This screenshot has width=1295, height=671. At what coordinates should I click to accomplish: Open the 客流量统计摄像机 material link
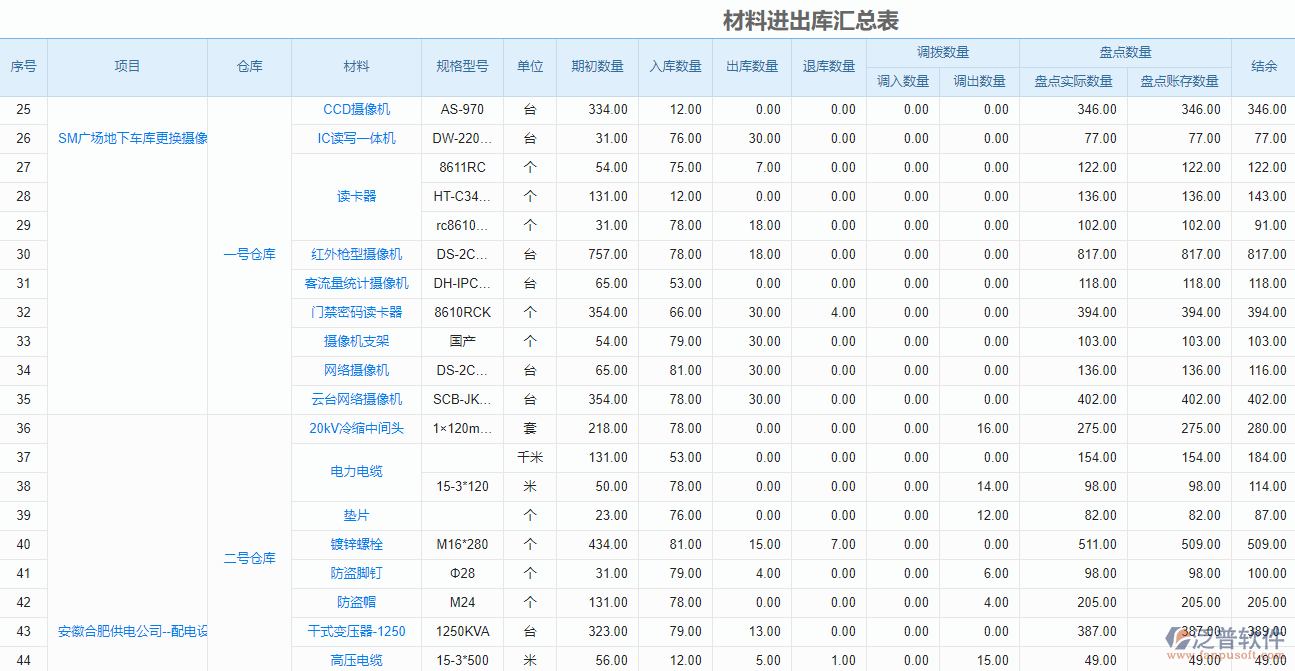click(x=355, y=283)
